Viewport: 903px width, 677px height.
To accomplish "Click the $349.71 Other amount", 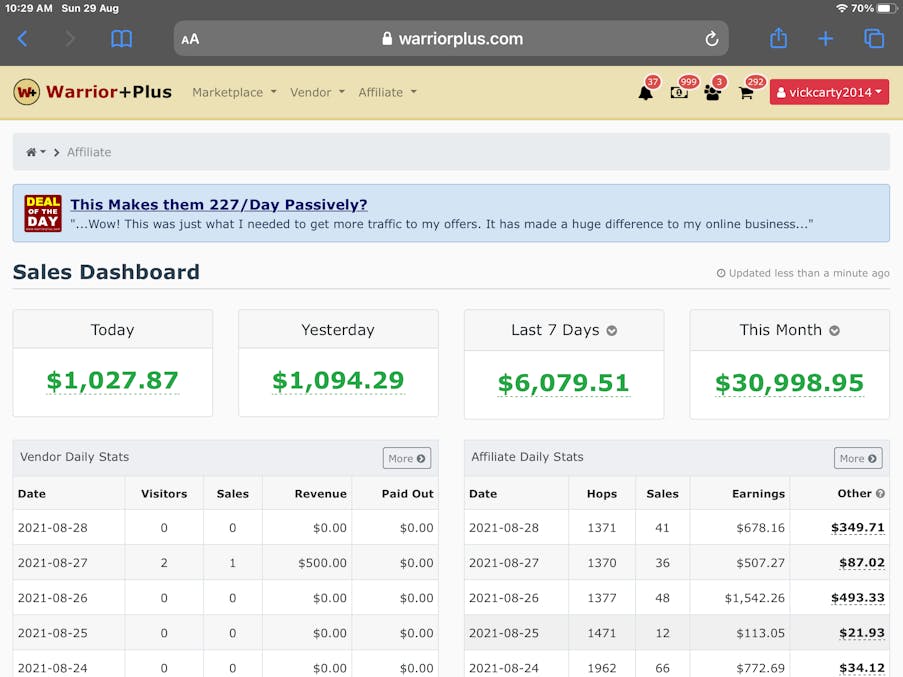I will pos(858,527).
